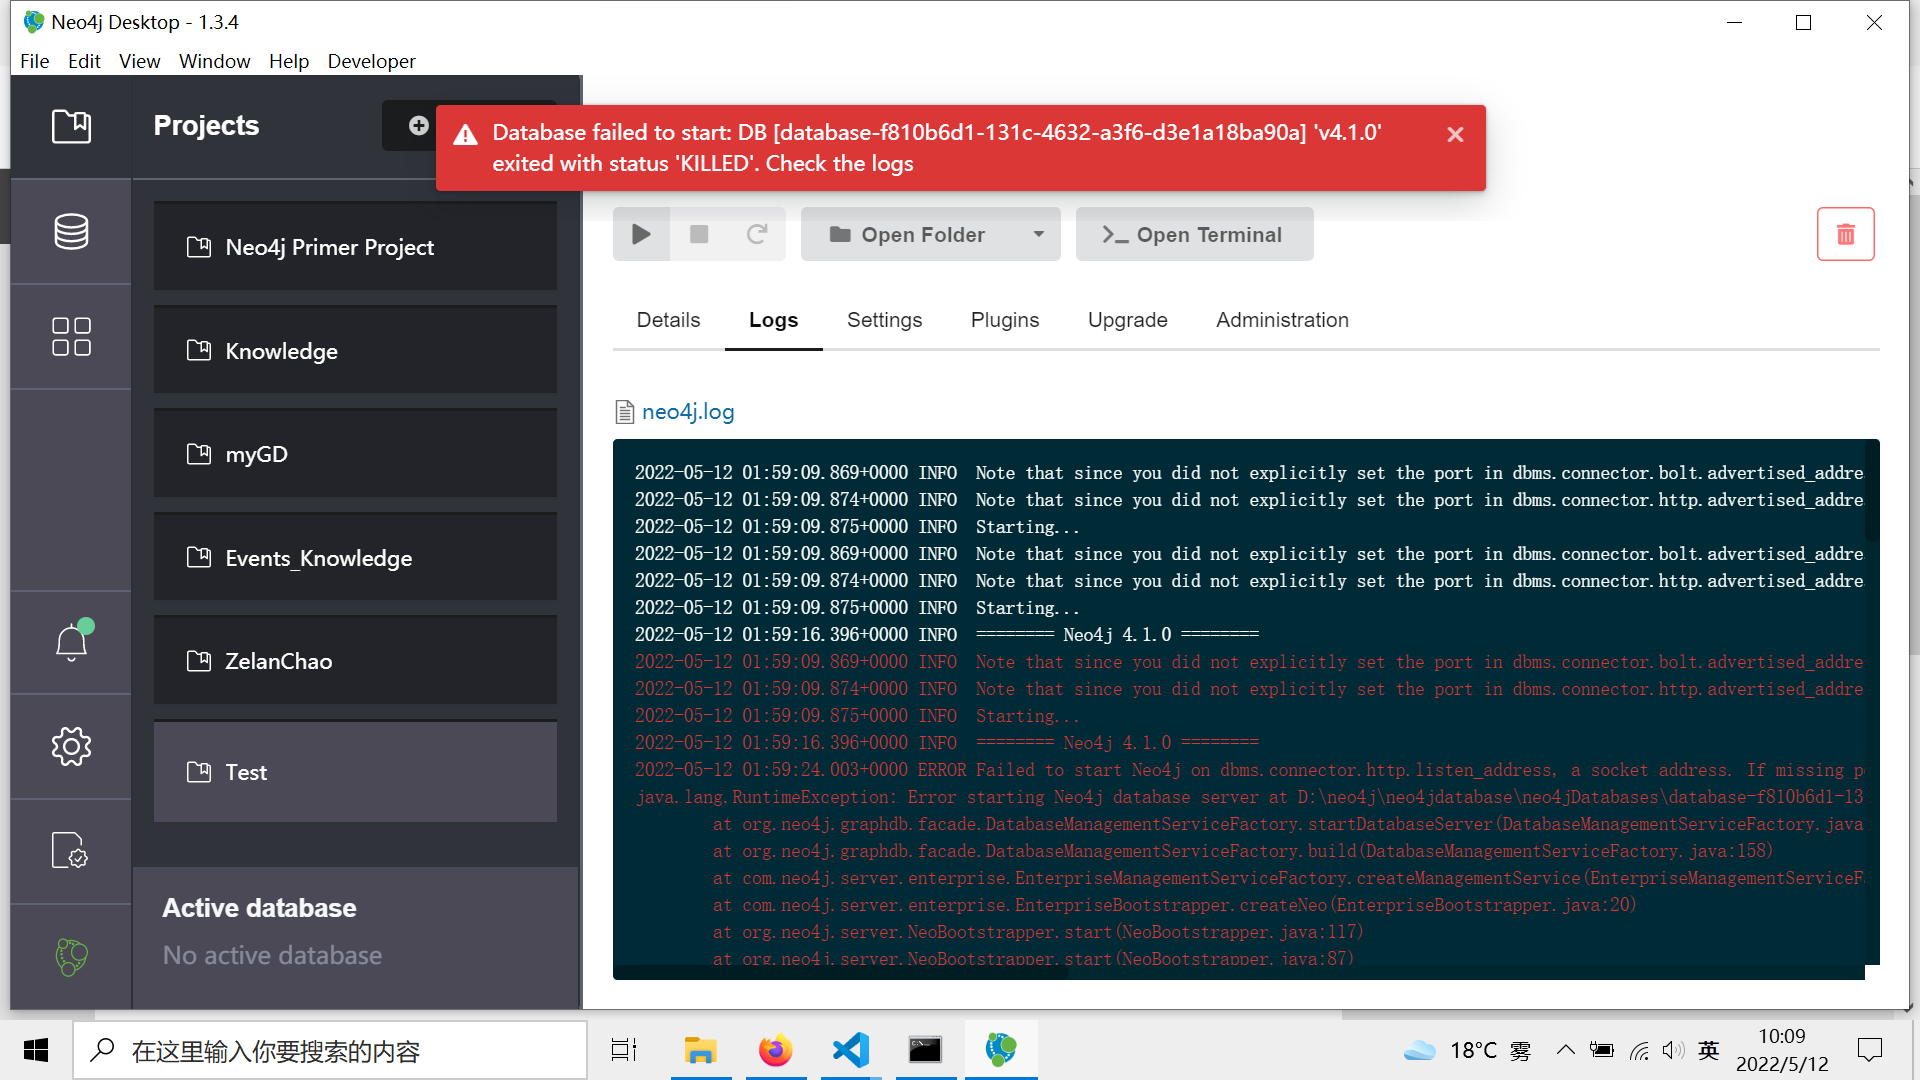Open the Edit menu

(84, 61)
